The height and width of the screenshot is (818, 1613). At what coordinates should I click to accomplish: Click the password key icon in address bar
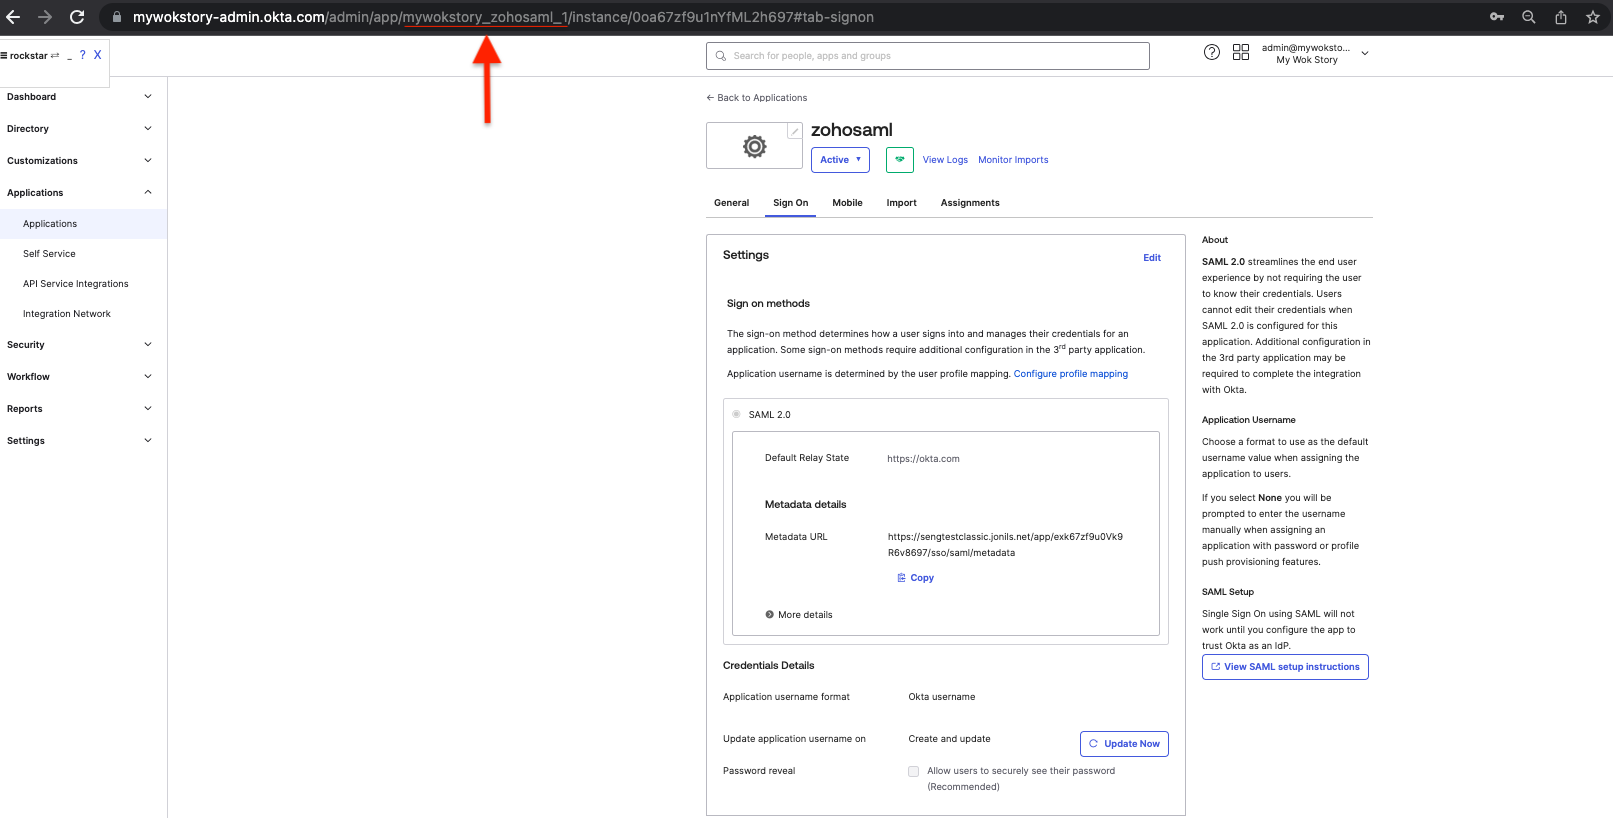(x=1496, y=17)
